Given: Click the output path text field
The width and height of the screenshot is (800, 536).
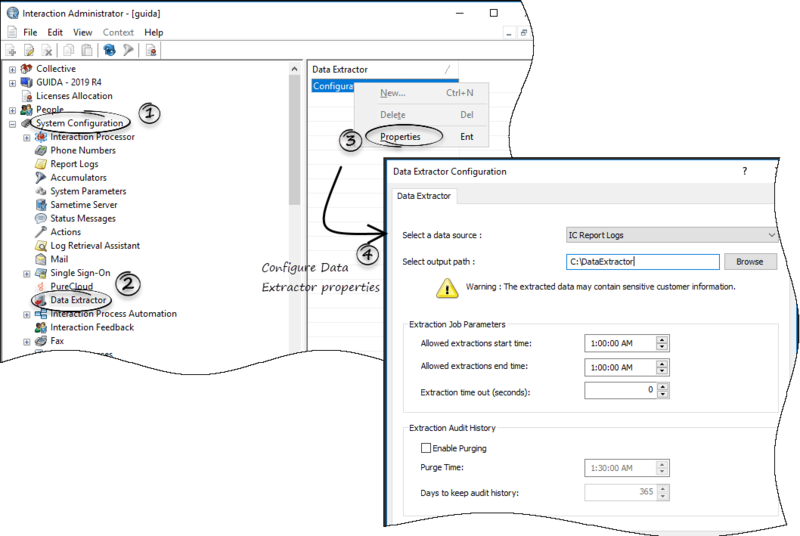Looking at the screenshot, I should 642,262.
